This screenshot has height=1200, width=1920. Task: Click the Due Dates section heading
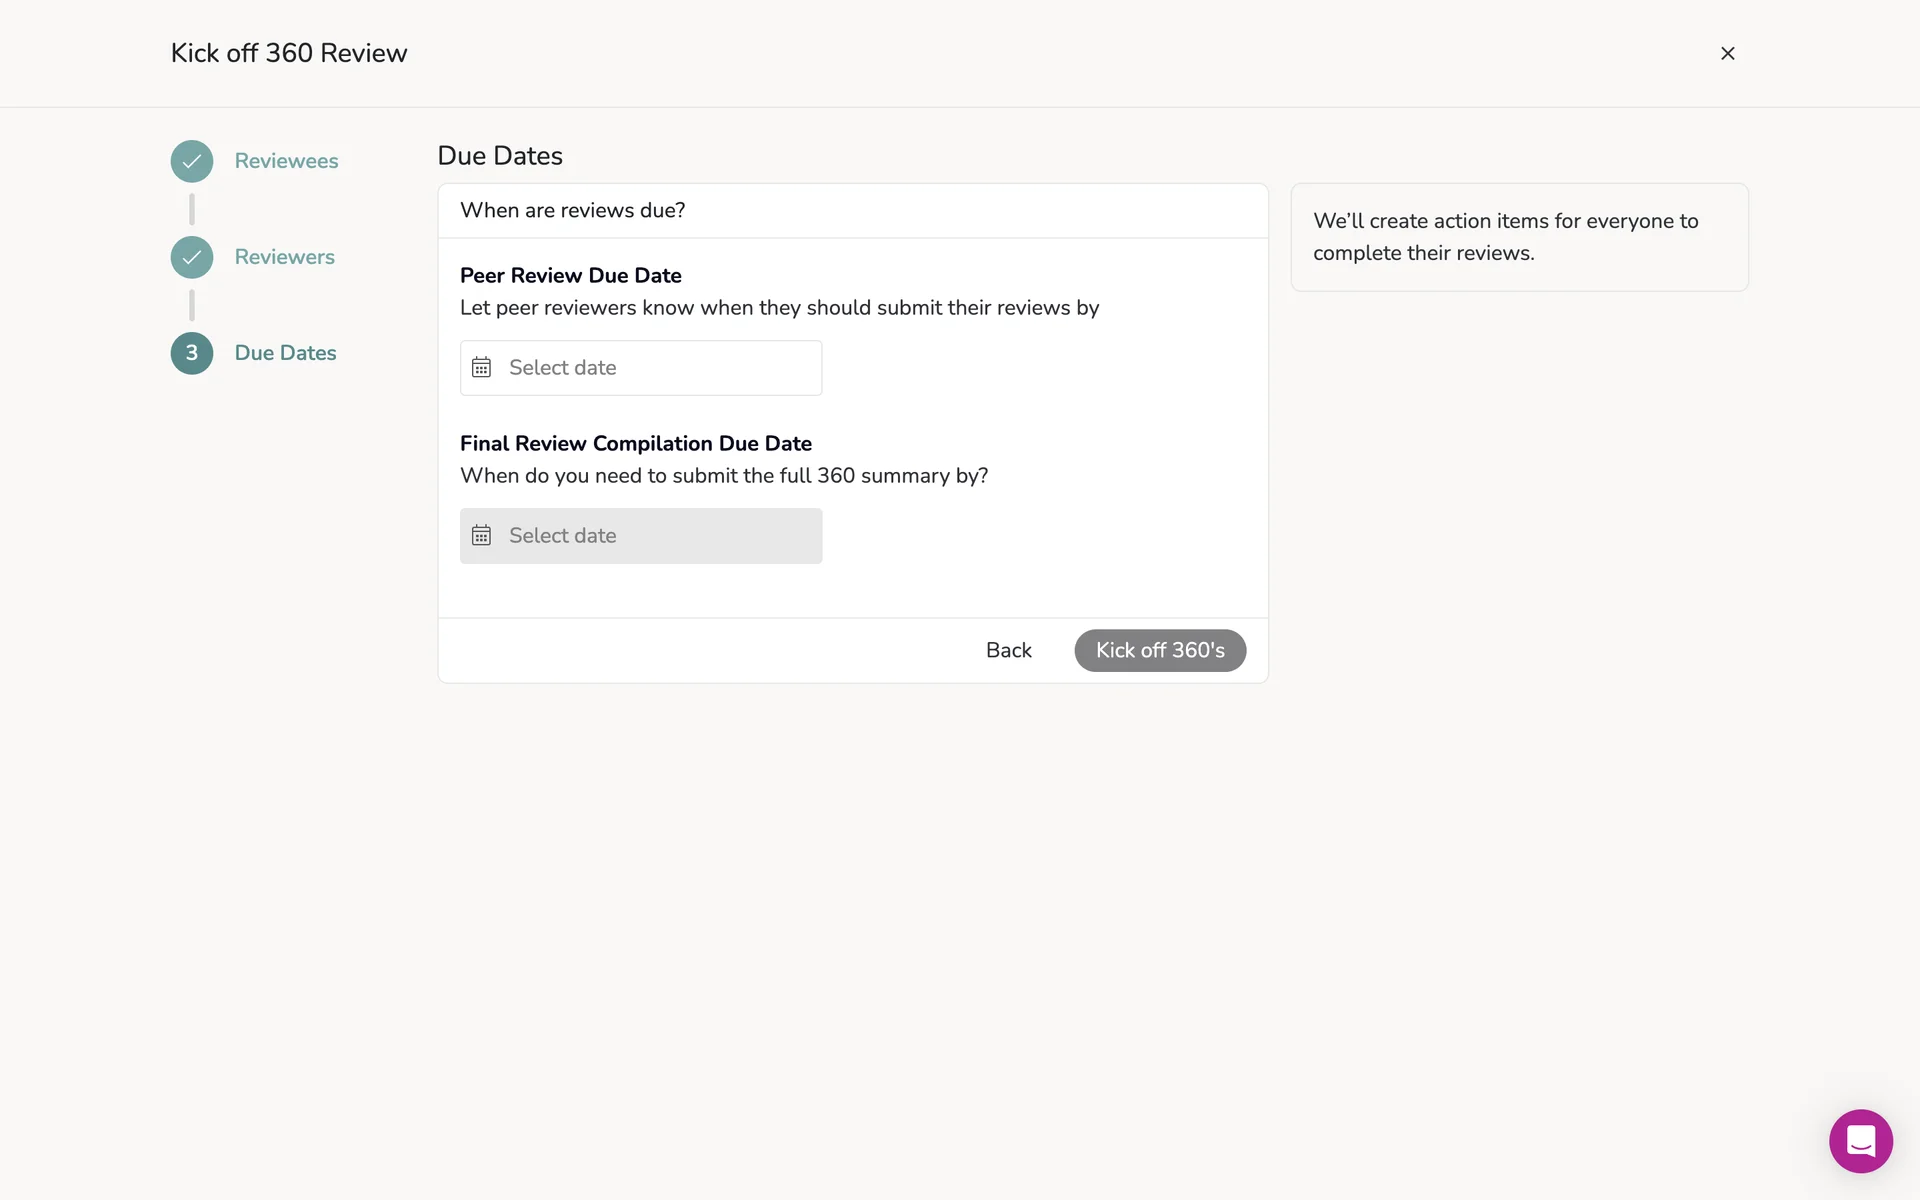pos(500,156)
